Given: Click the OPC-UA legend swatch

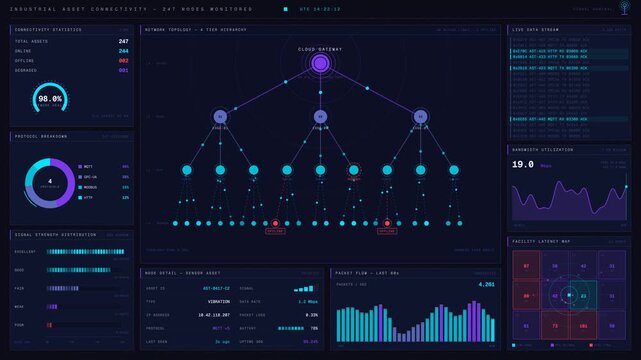Looking at the screenshot, I should click(x=80, y=177).
